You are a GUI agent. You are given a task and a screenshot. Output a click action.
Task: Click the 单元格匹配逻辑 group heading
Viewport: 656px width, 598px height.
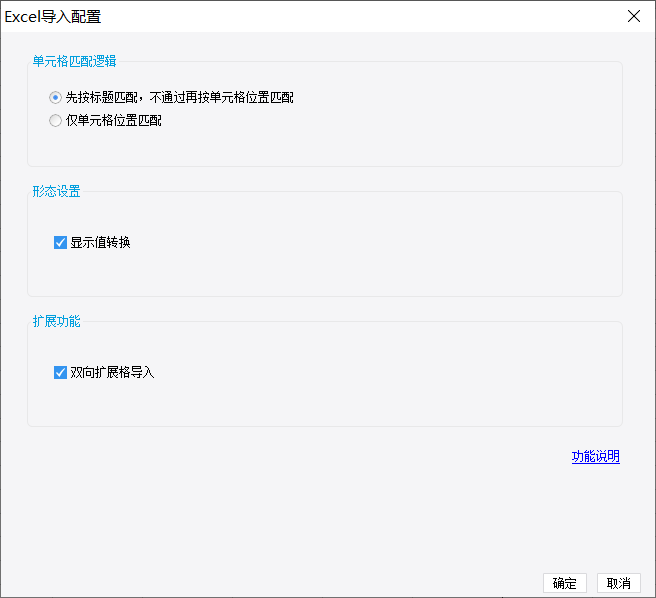pyautogui.click(x=74, y=62)
